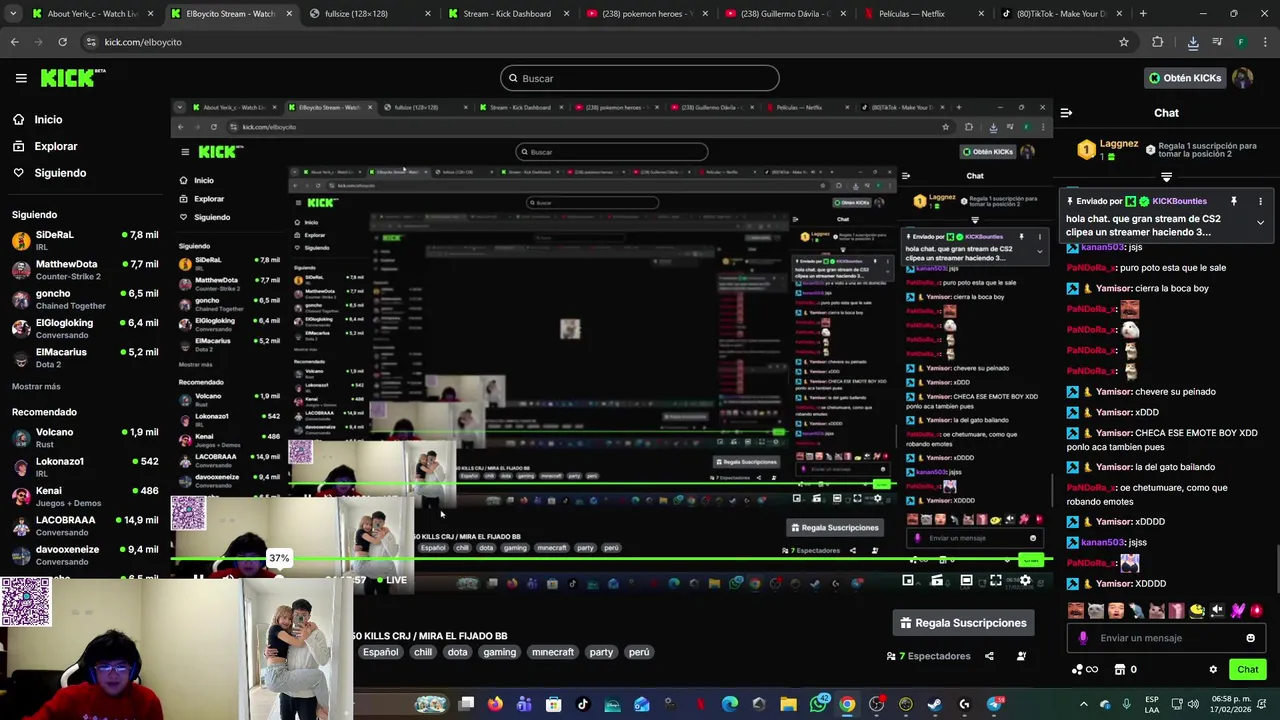Open MatthewDota's channel in followed list
The height and width of the screenshot is (720, 1280).
(x=85, y=269)
